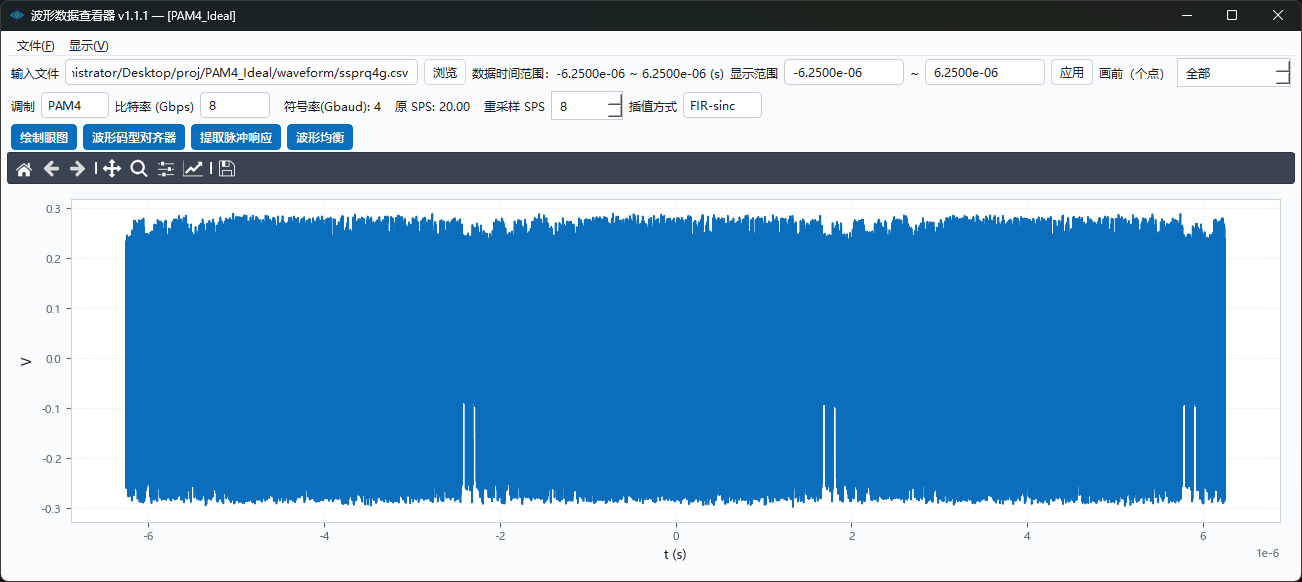Save the figure with floppy icon
1302x582 pixels.
[227, 169]
